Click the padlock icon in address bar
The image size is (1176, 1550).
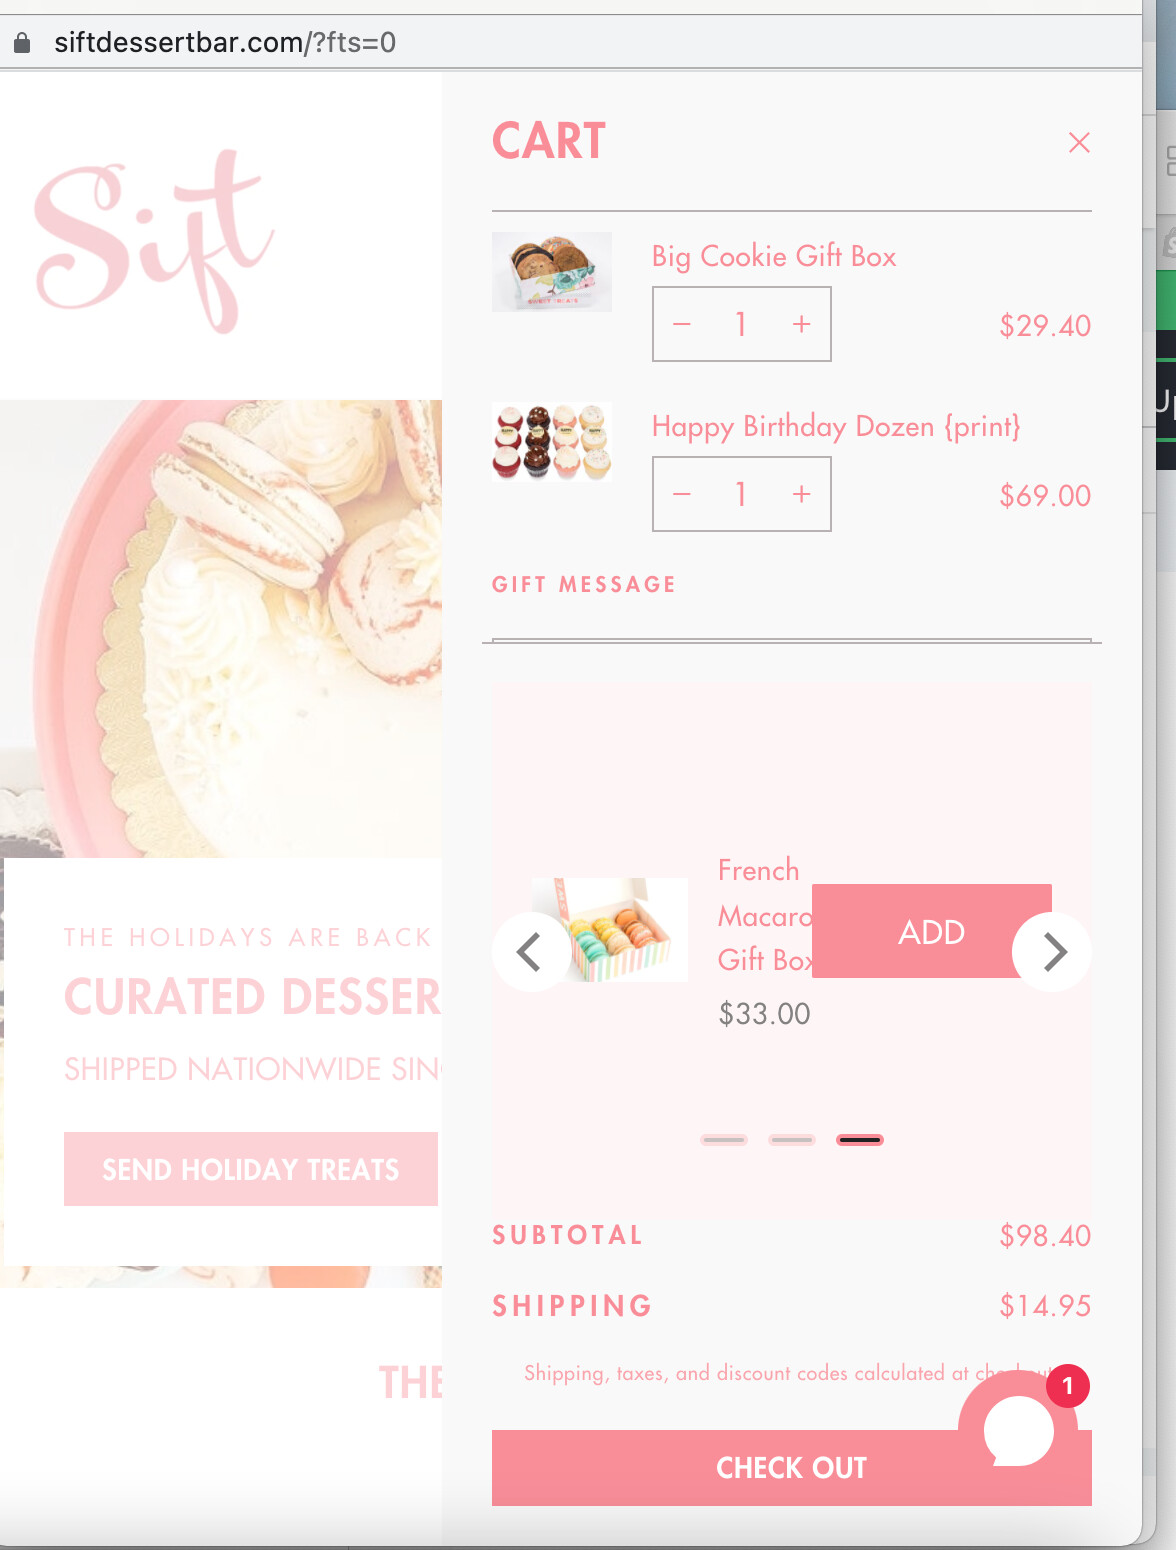coord(22,42)
